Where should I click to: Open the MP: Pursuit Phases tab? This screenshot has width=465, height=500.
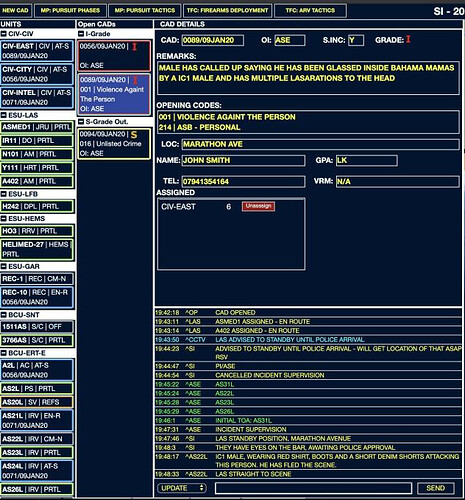coord(70,10)
